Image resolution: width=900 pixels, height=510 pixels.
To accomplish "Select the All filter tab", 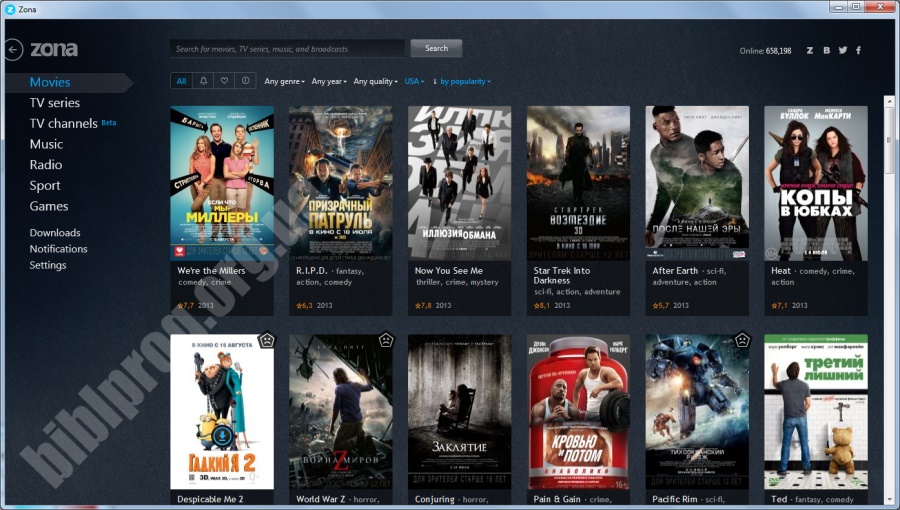I will tap(181, 81).
